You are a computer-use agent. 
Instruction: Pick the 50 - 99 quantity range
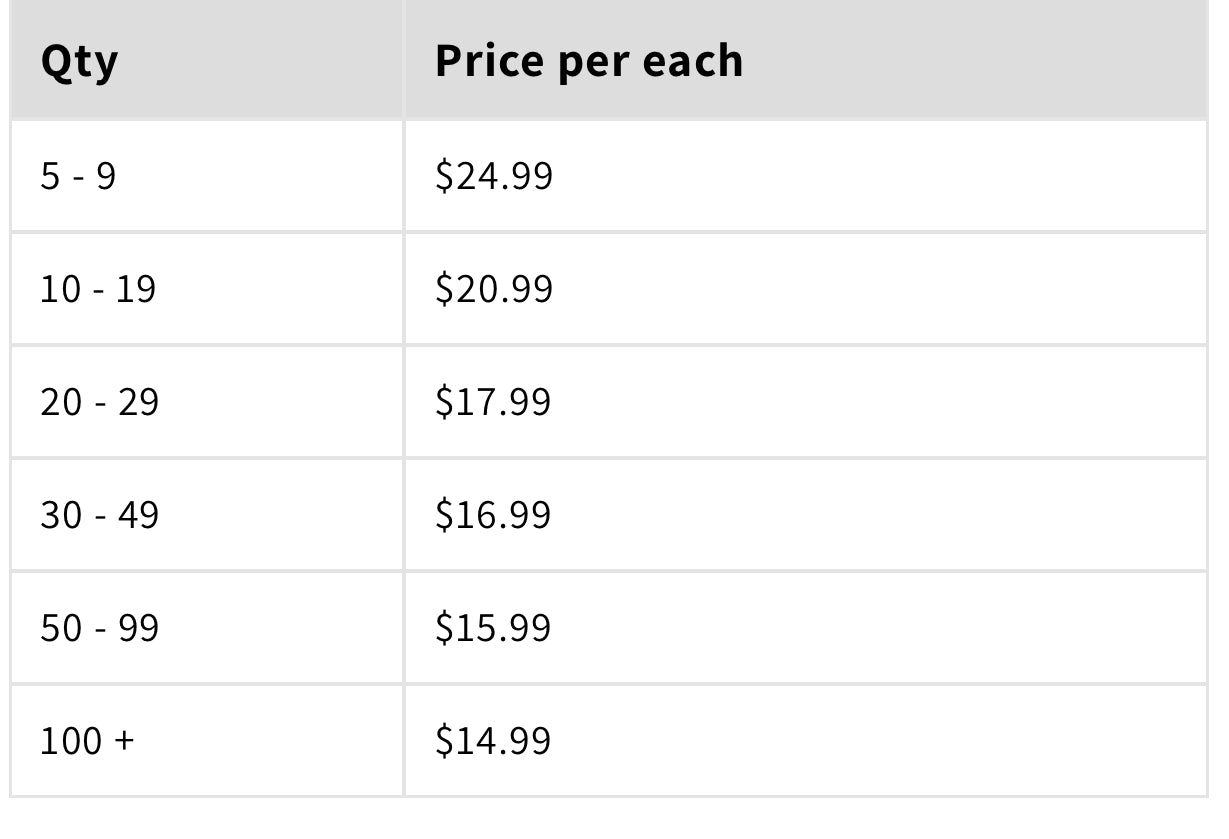99,629
